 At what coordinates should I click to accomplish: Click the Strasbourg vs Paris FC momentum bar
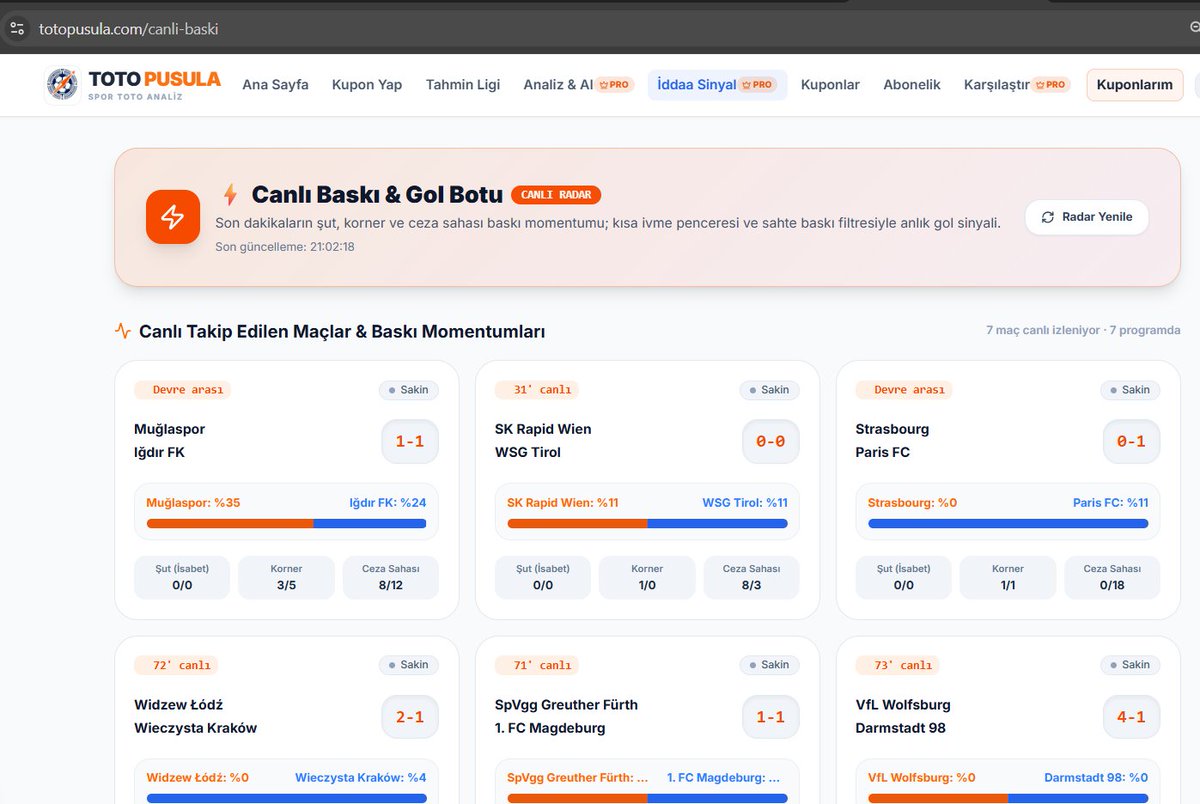click(1008, 523)
